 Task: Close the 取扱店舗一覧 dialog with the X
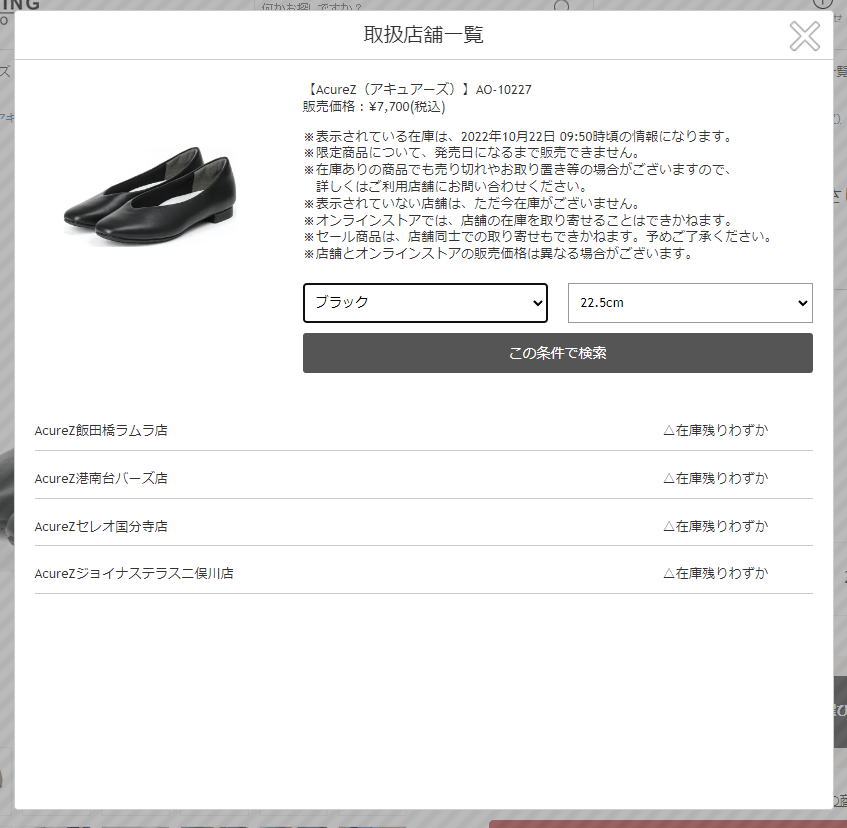[804, 36]
